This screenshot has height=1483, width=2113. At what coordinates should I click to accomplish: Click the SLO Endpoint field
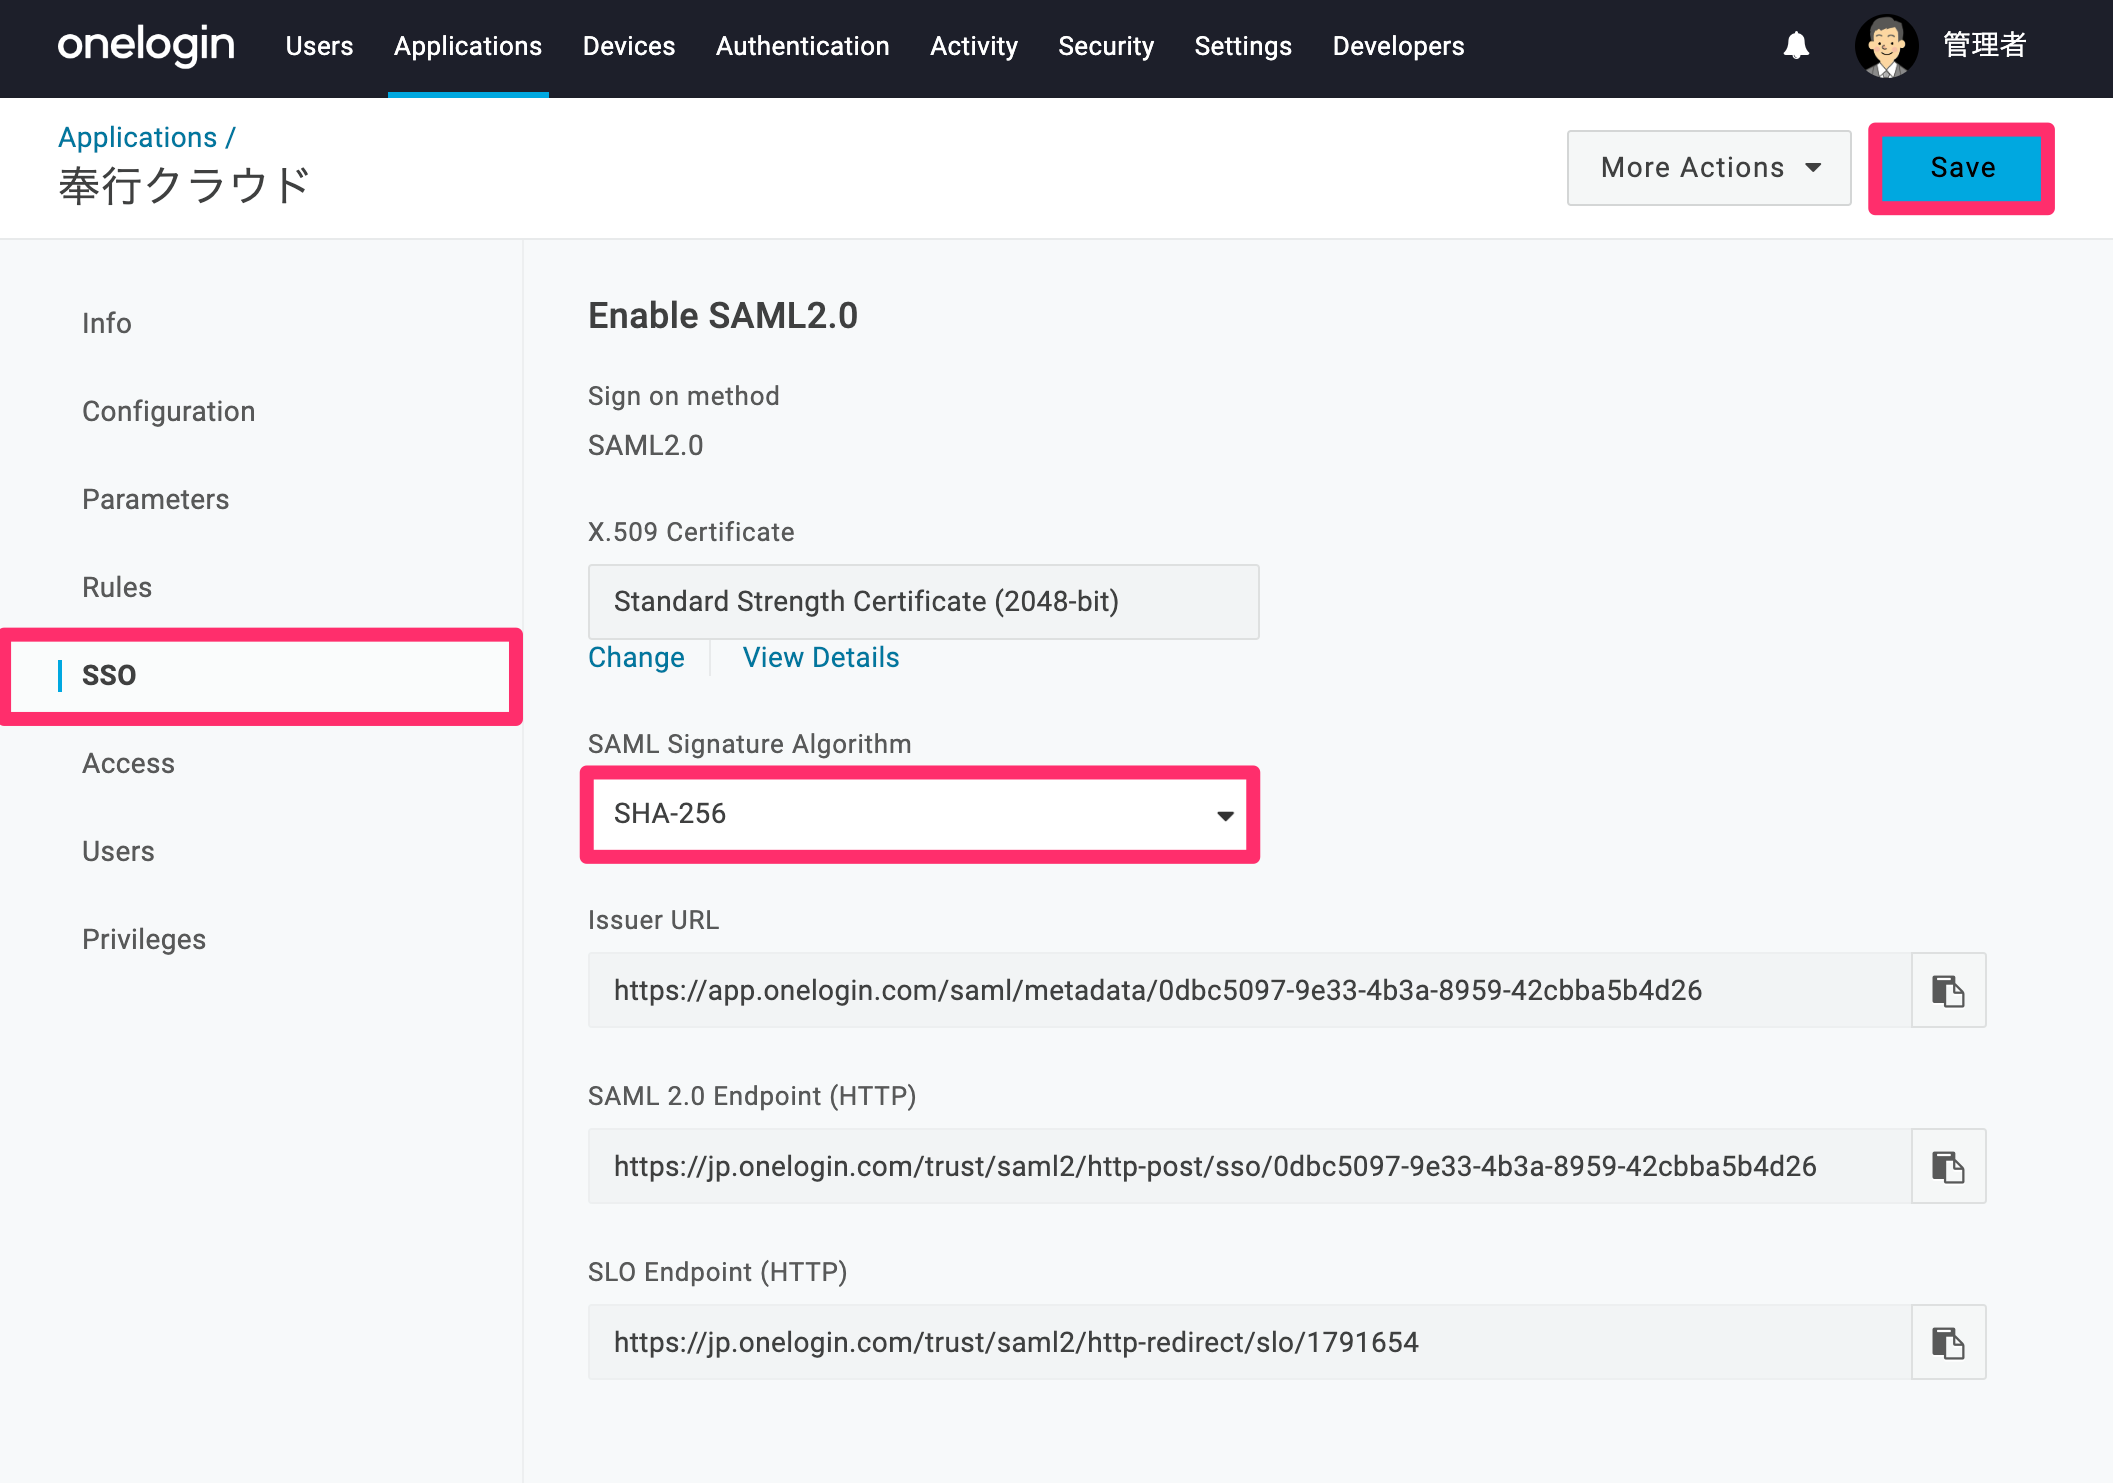click(x=1249, y=1342)
